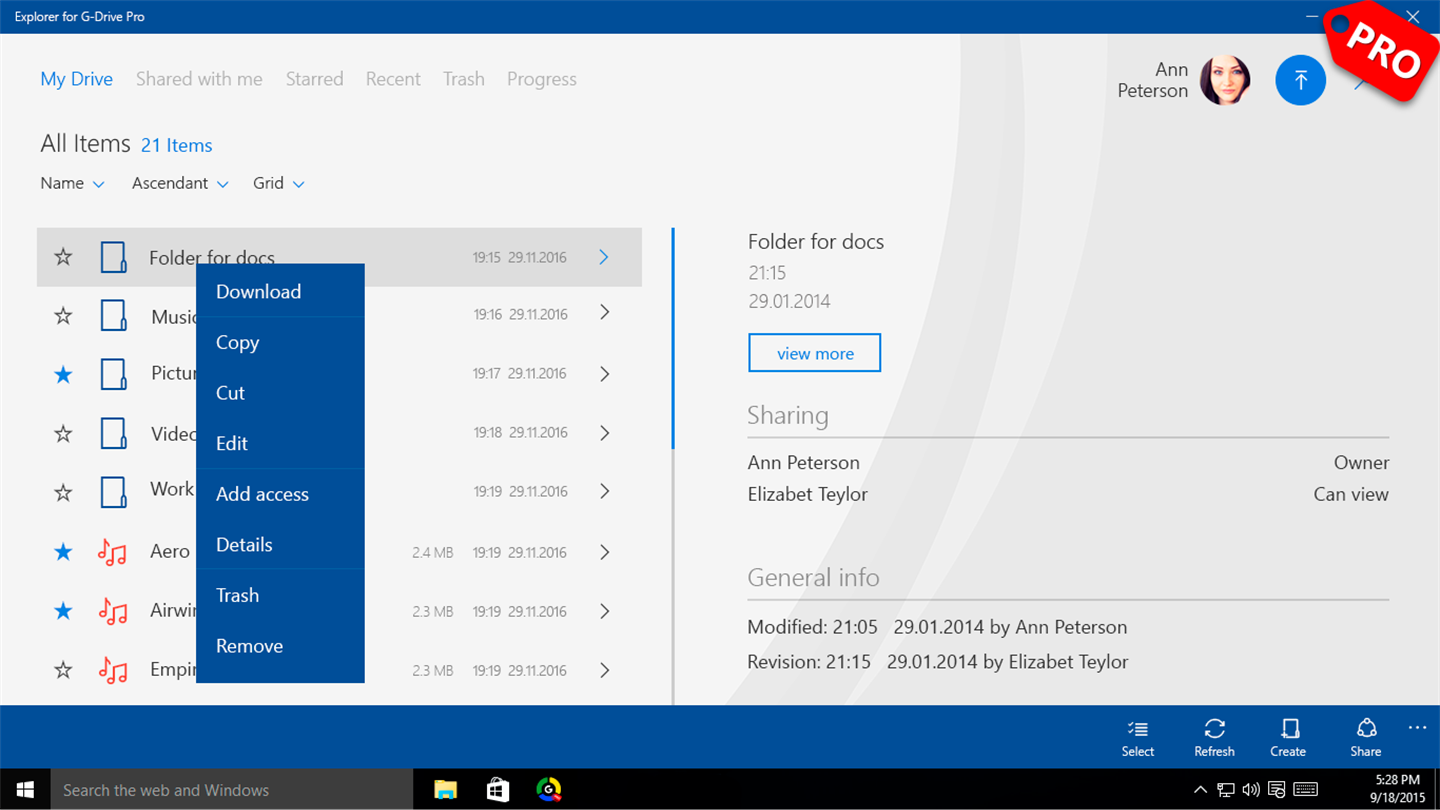This screenshot has width=1440, height=810.
Task: Select Add access in the context menu
Action: [280, 494]
